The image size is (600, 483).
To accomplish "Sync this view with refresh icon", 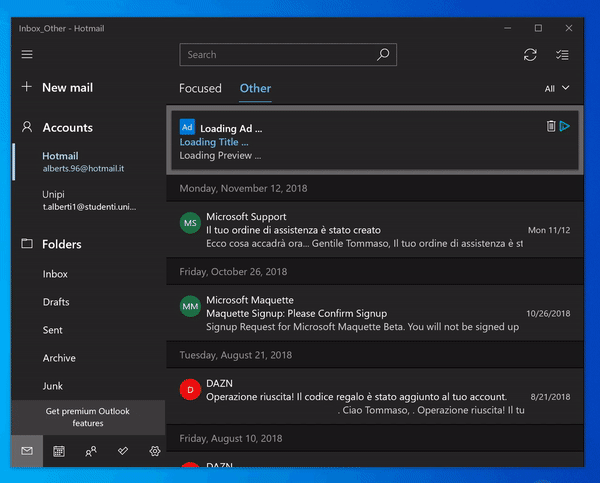I will 530,55.
